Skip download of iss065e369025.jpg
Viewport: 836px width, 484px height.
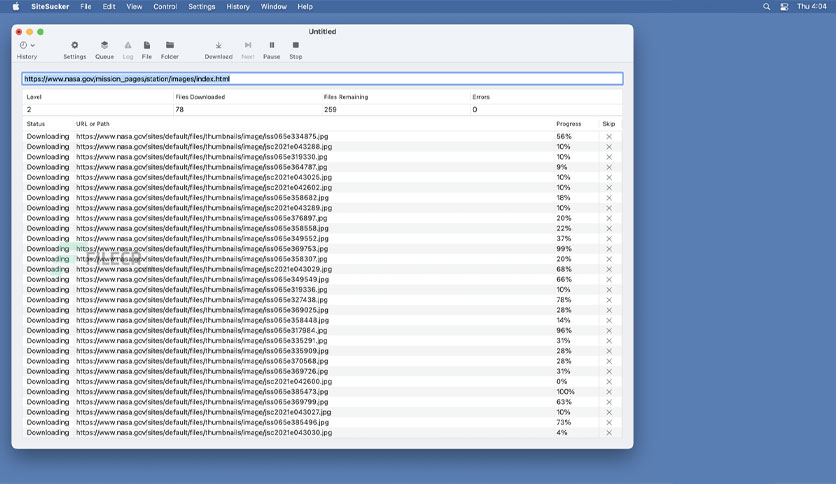click(x=609, y=310)
